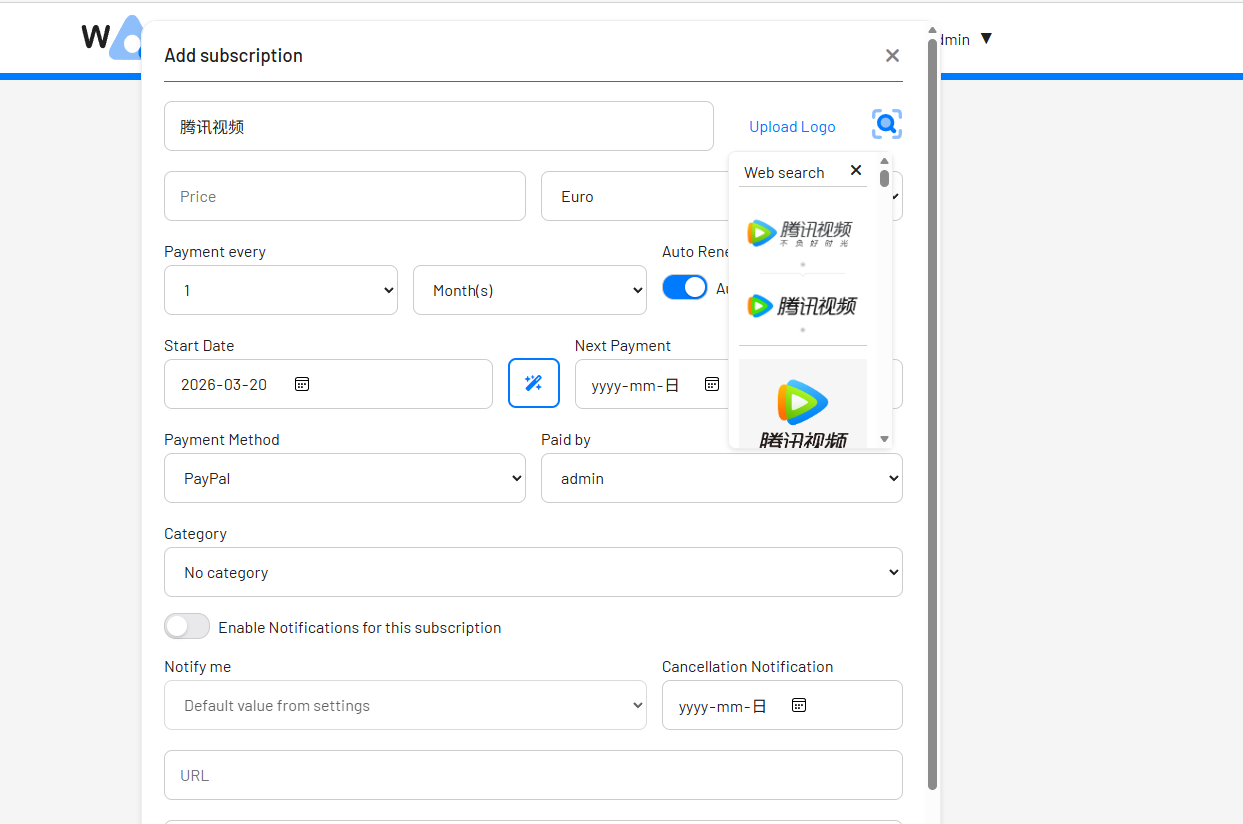Open the Paid by admin dropdown
The height and width of the screenshot is (824, 1243).
coord(721,478)
